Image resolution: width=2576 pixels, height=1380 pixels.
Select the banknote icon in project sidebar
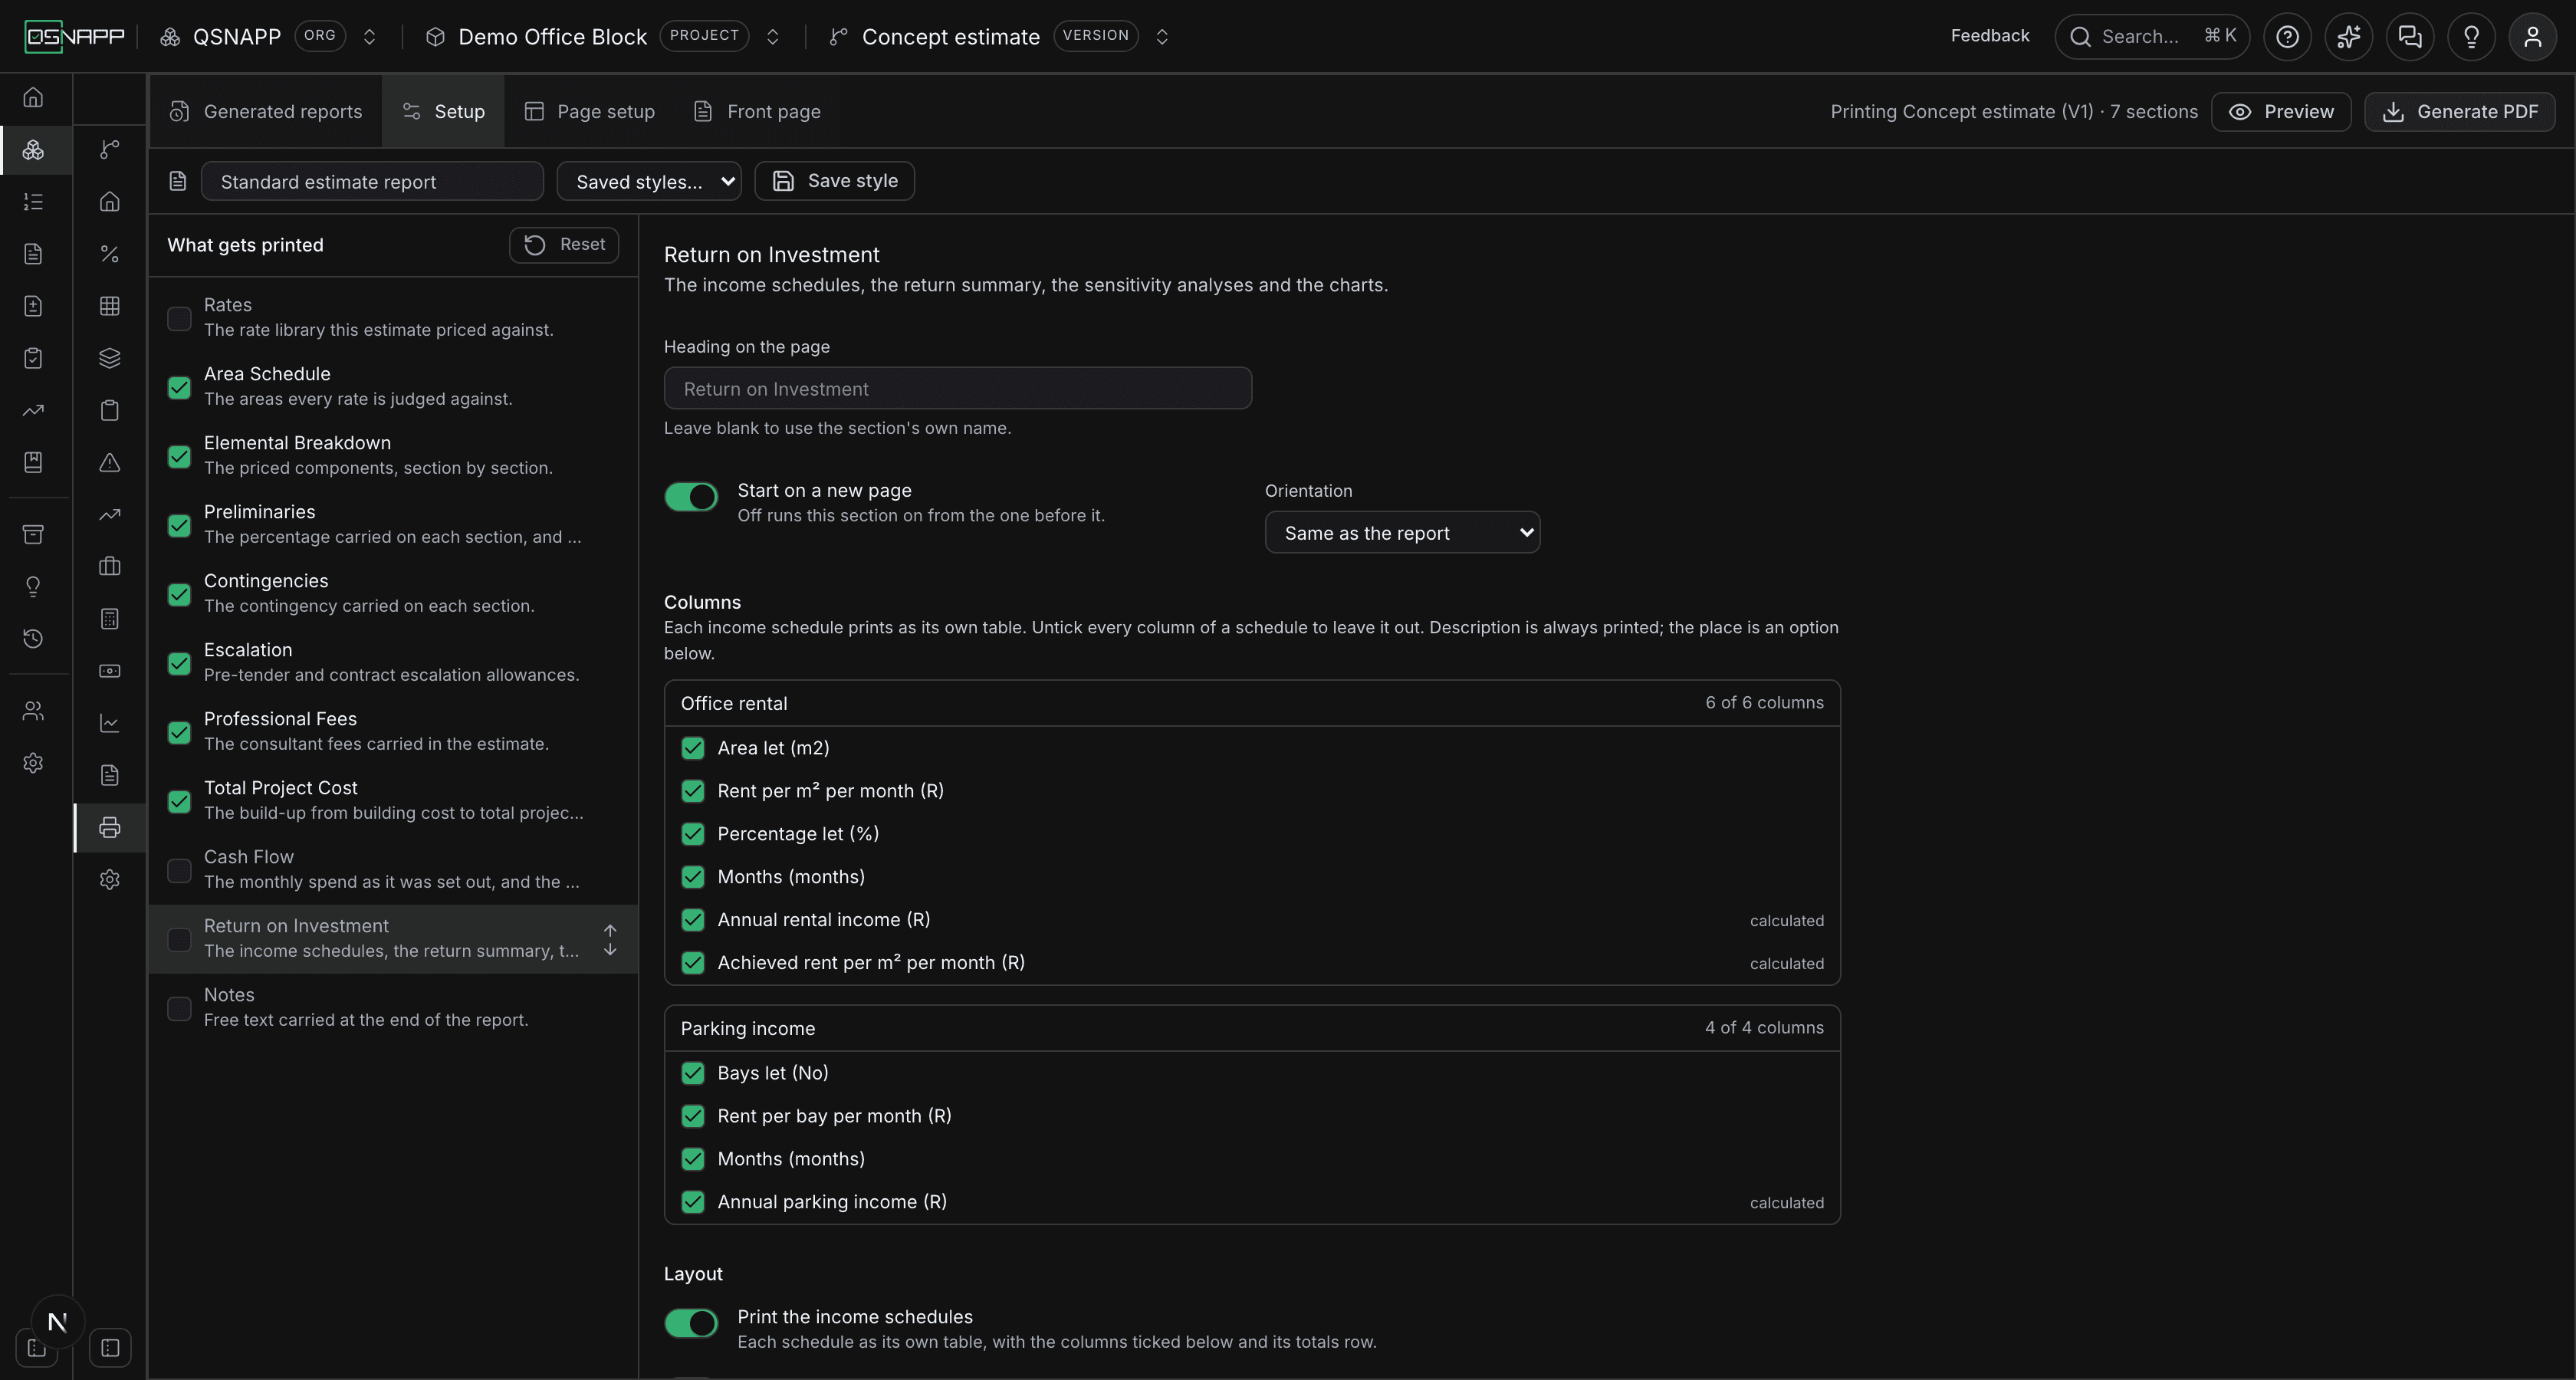[x=110, y=671]
